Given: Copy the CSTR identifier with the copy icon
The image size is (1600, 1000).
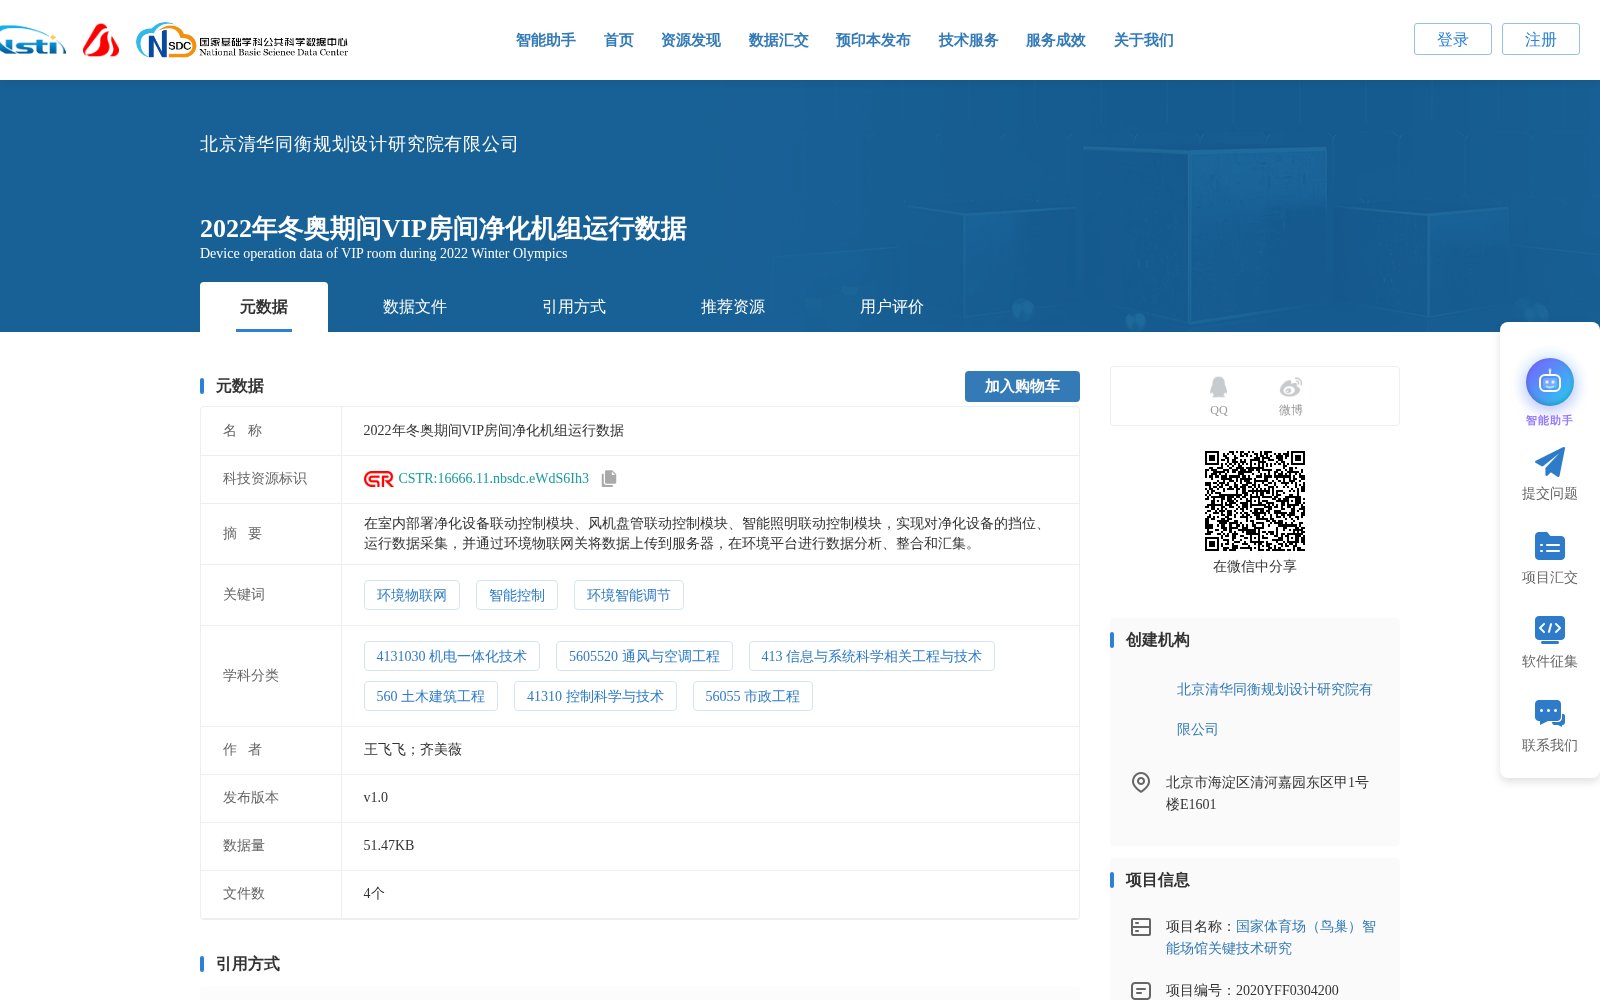Looking at the screenshot, I should (x=609, y=479).
